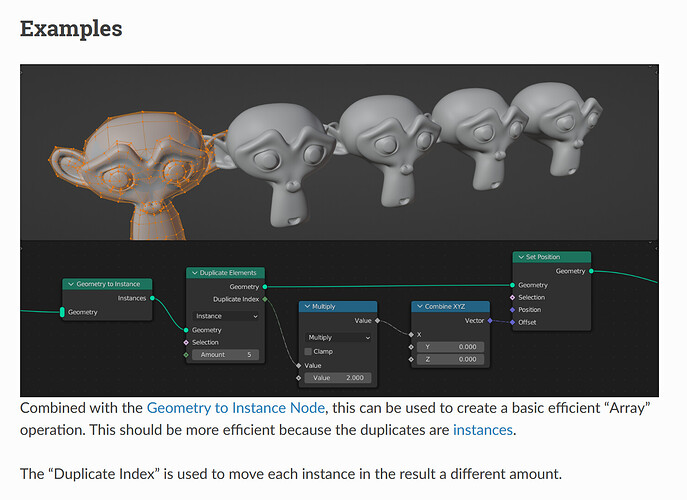Collapse the Geometry to Instance node chevron
The width and height of the screenshot is (687, 500).
pyautogui.click(x=71, y=284)
